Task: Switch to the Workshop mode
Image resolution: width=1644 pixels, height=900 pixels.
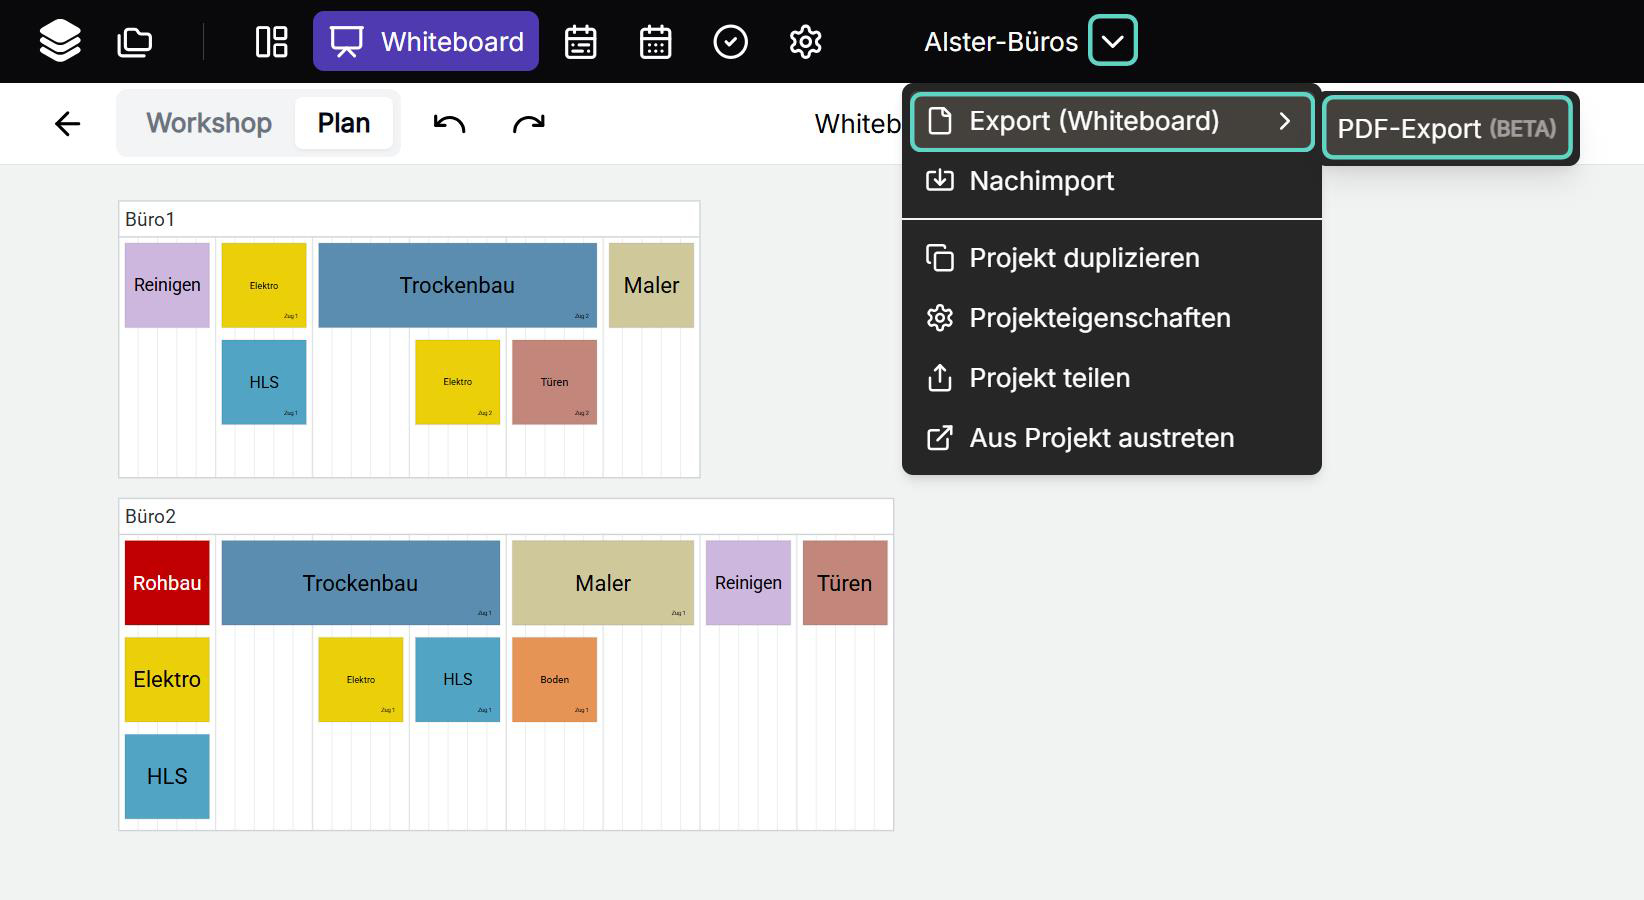Action: 209,123
